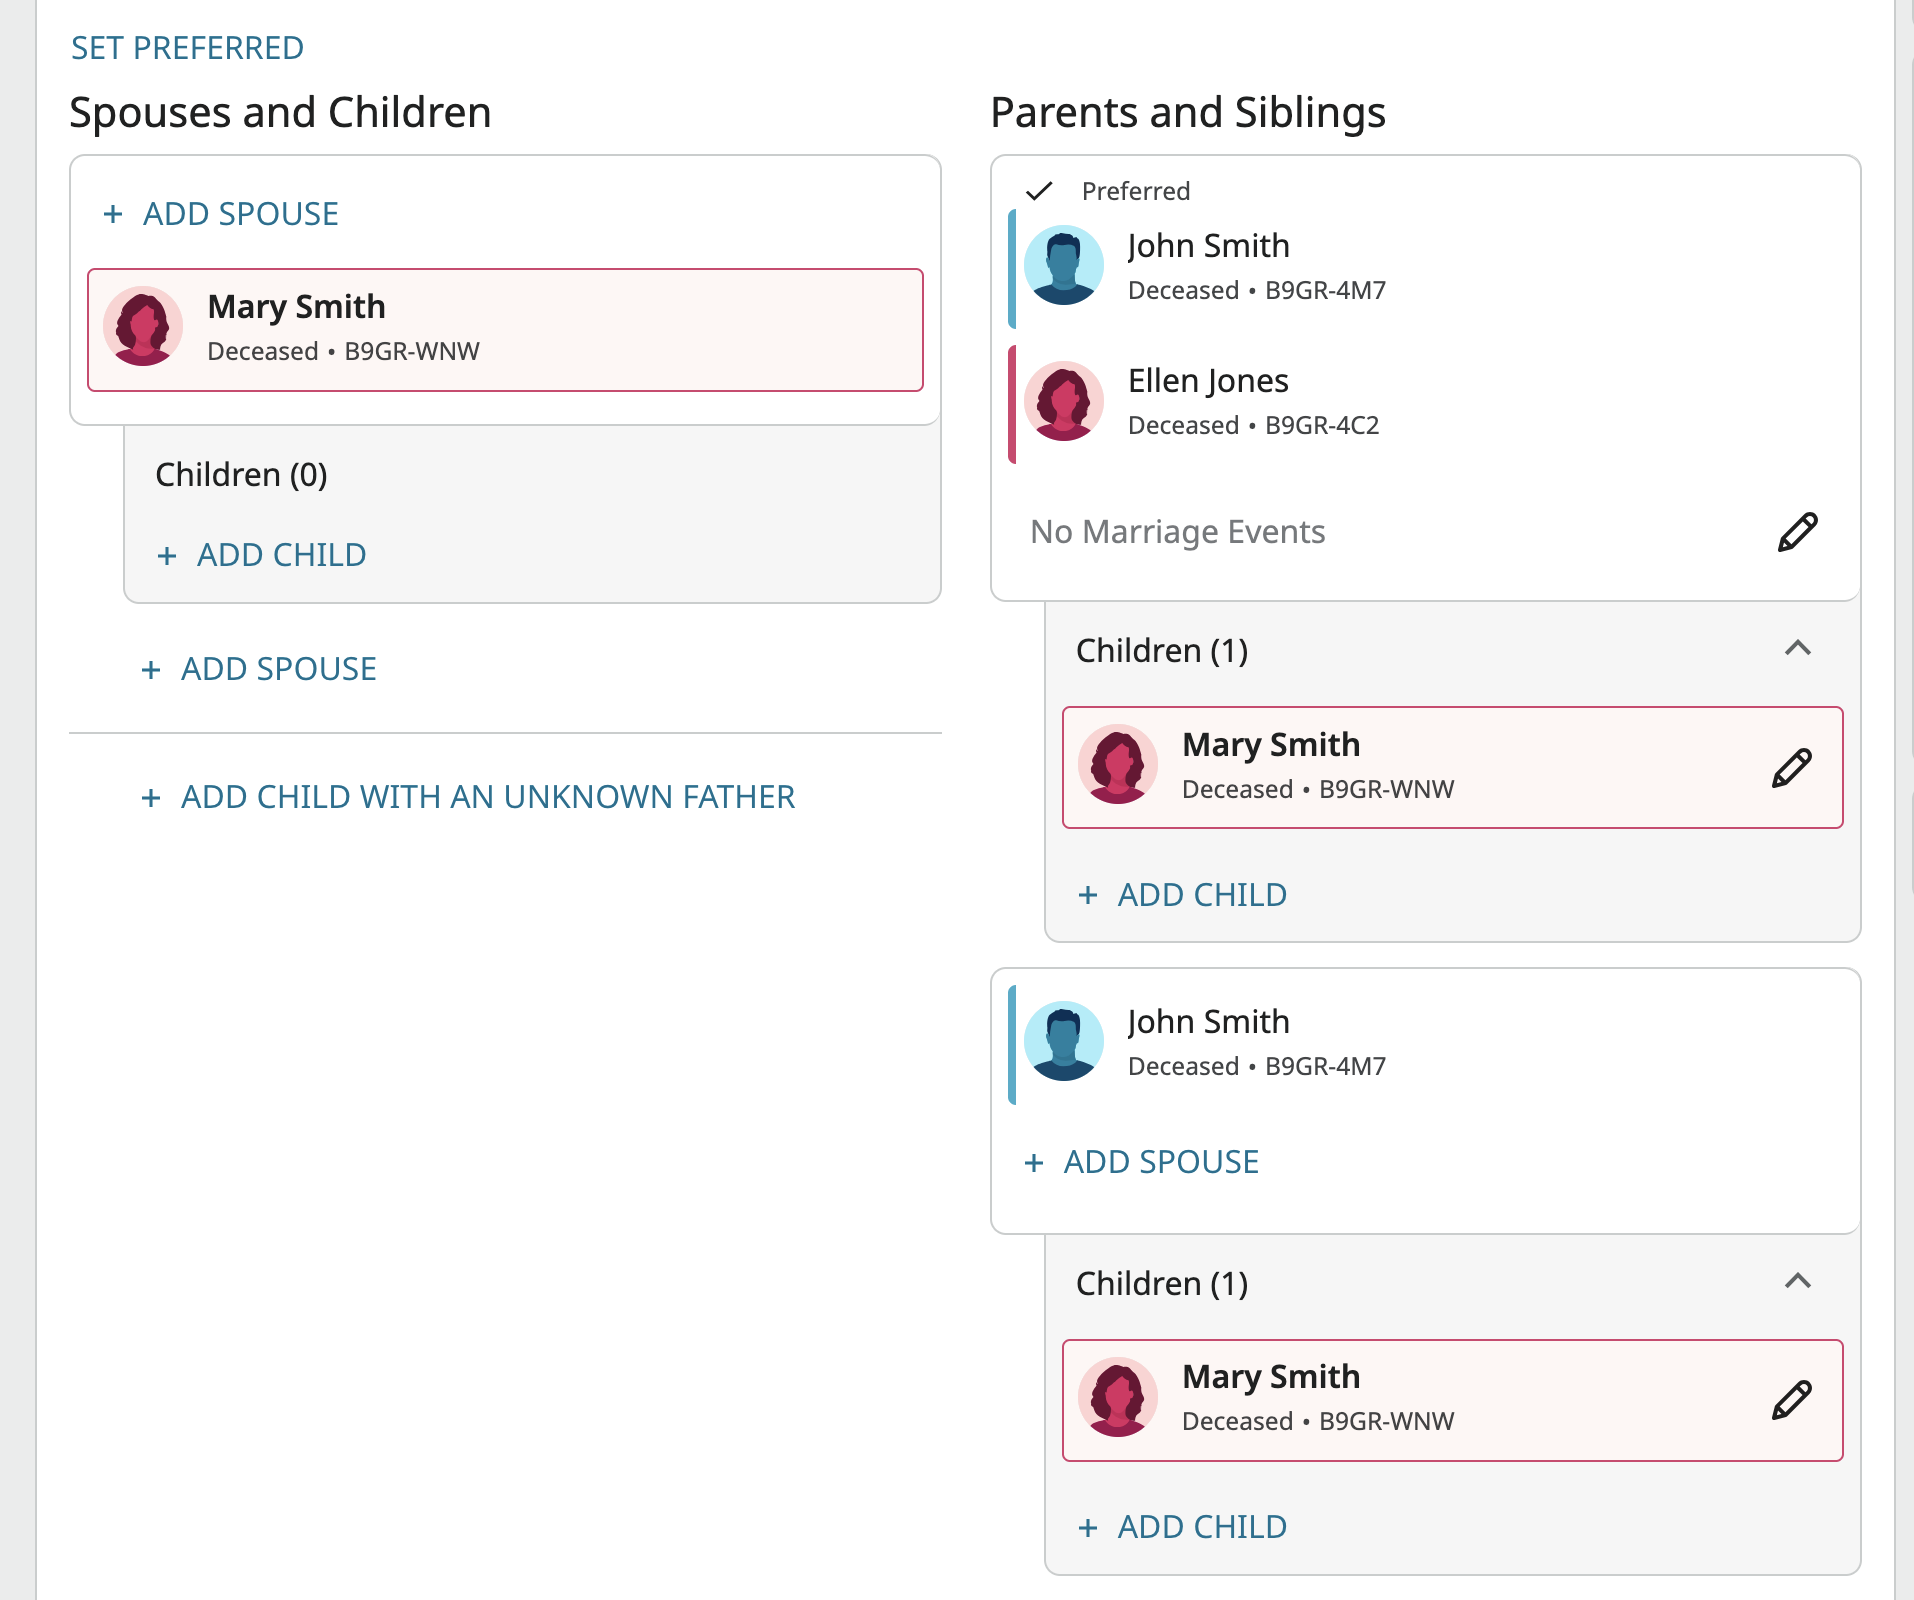
Task: Edit Mary Smith in the bottom Children list
Action: tap(1791, 1400)
